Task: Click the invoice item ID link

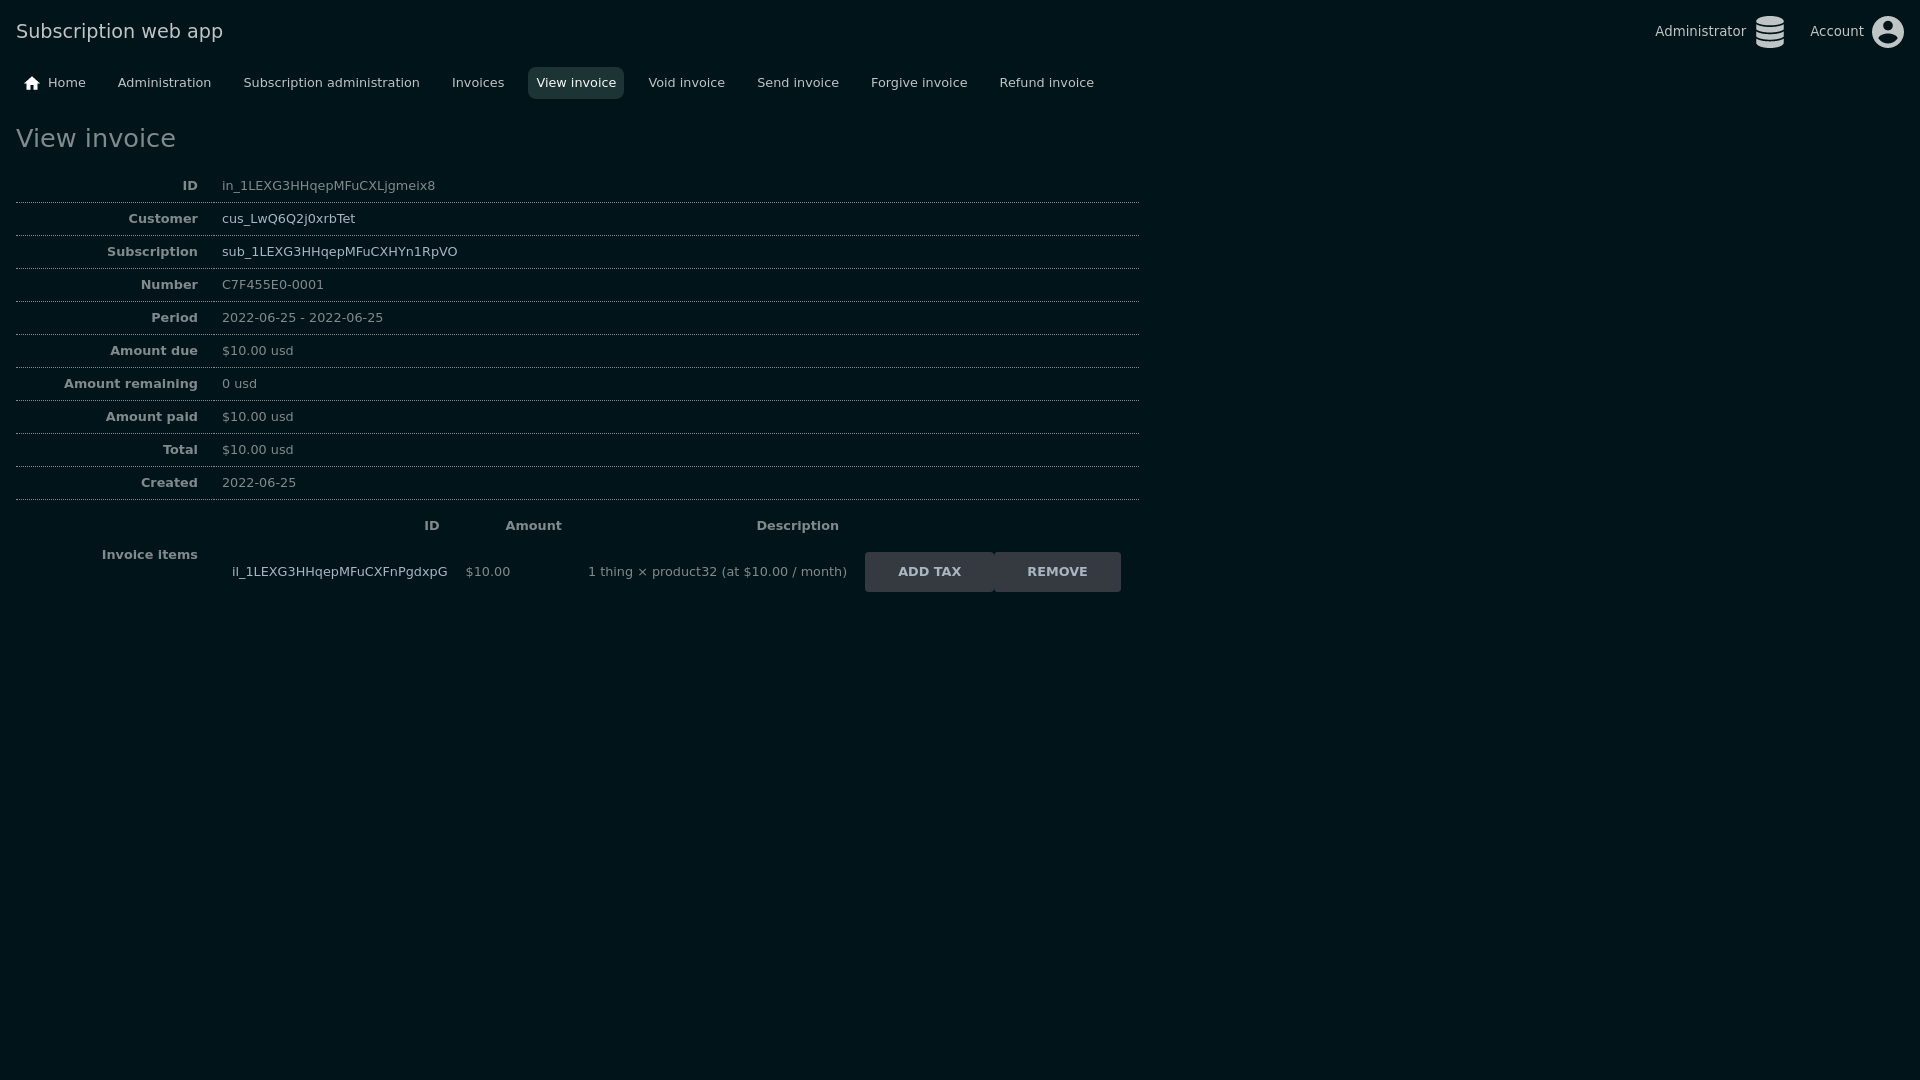Action: tap(339, 572)
